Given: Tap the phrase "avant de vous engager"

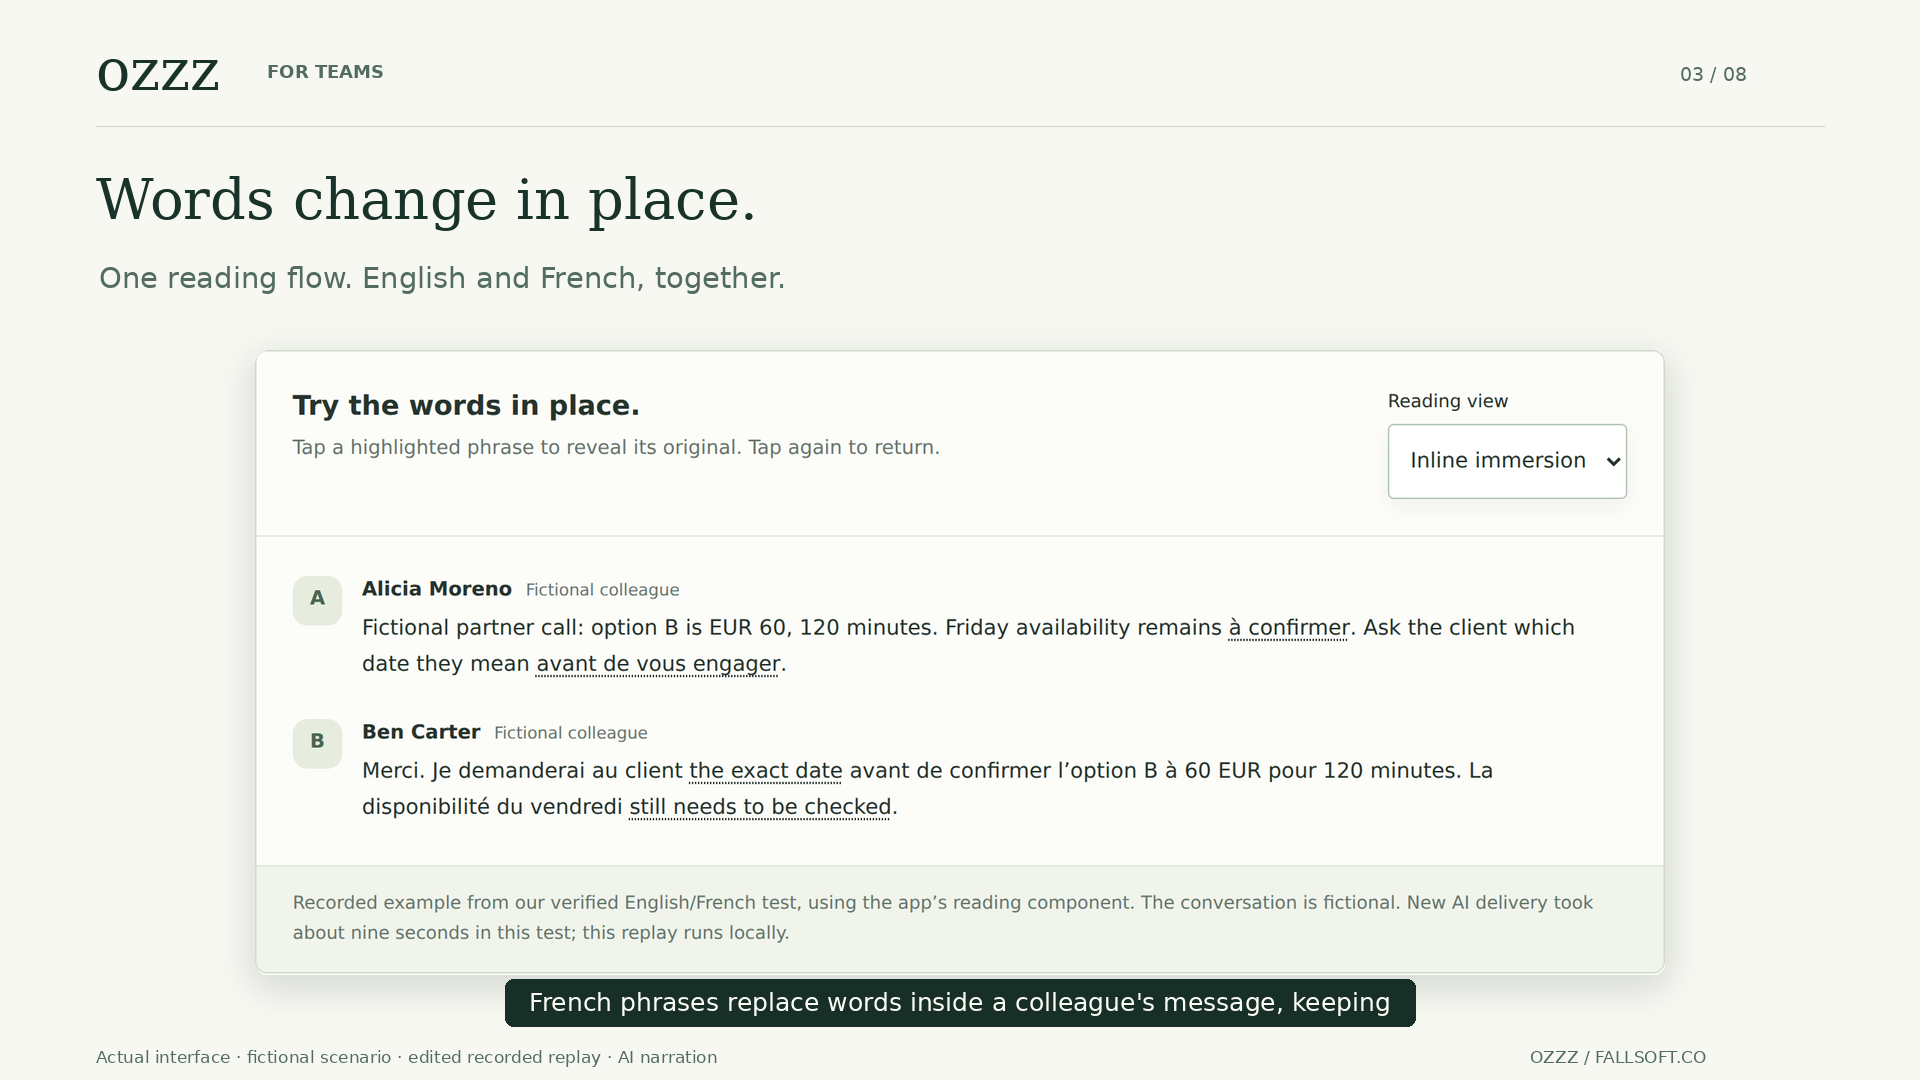Looking at the screenshot, I should tap(658, 664).
